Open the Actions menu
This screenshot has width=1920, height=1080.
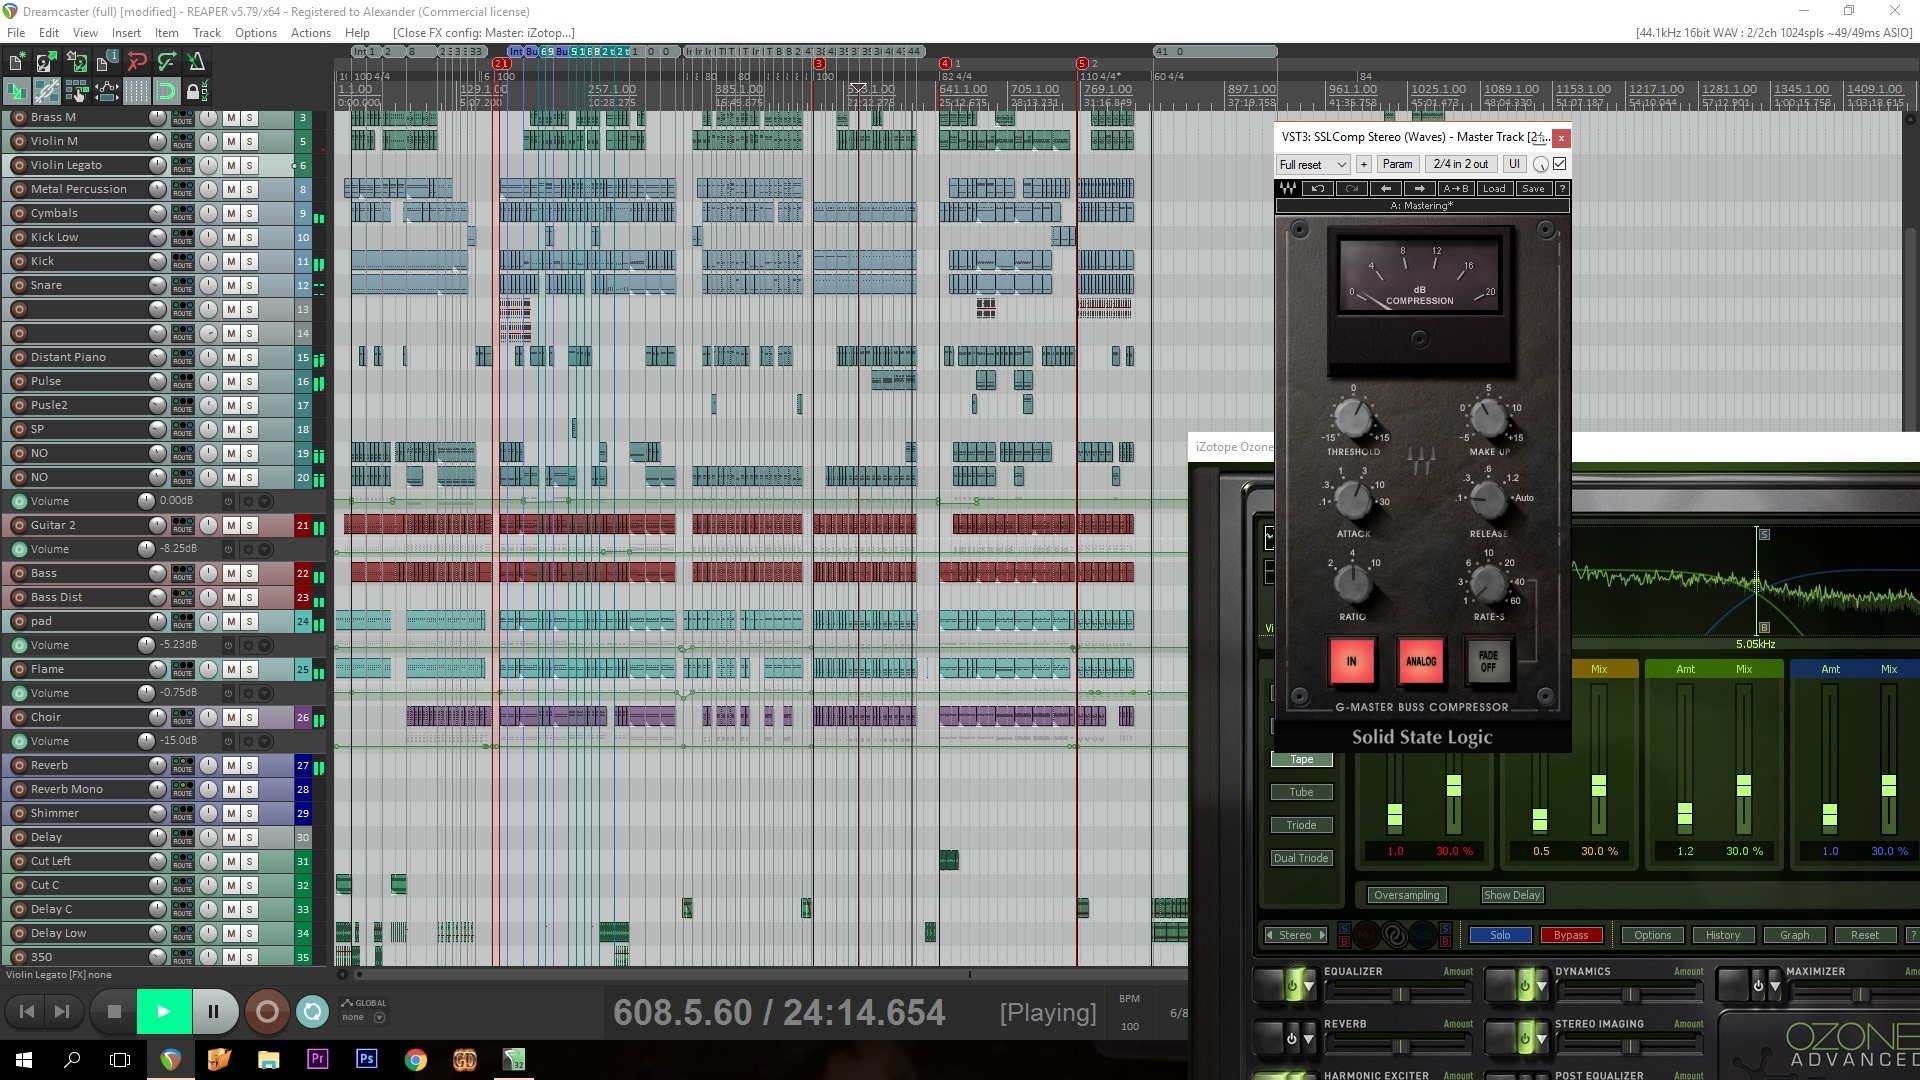point(310,33)
